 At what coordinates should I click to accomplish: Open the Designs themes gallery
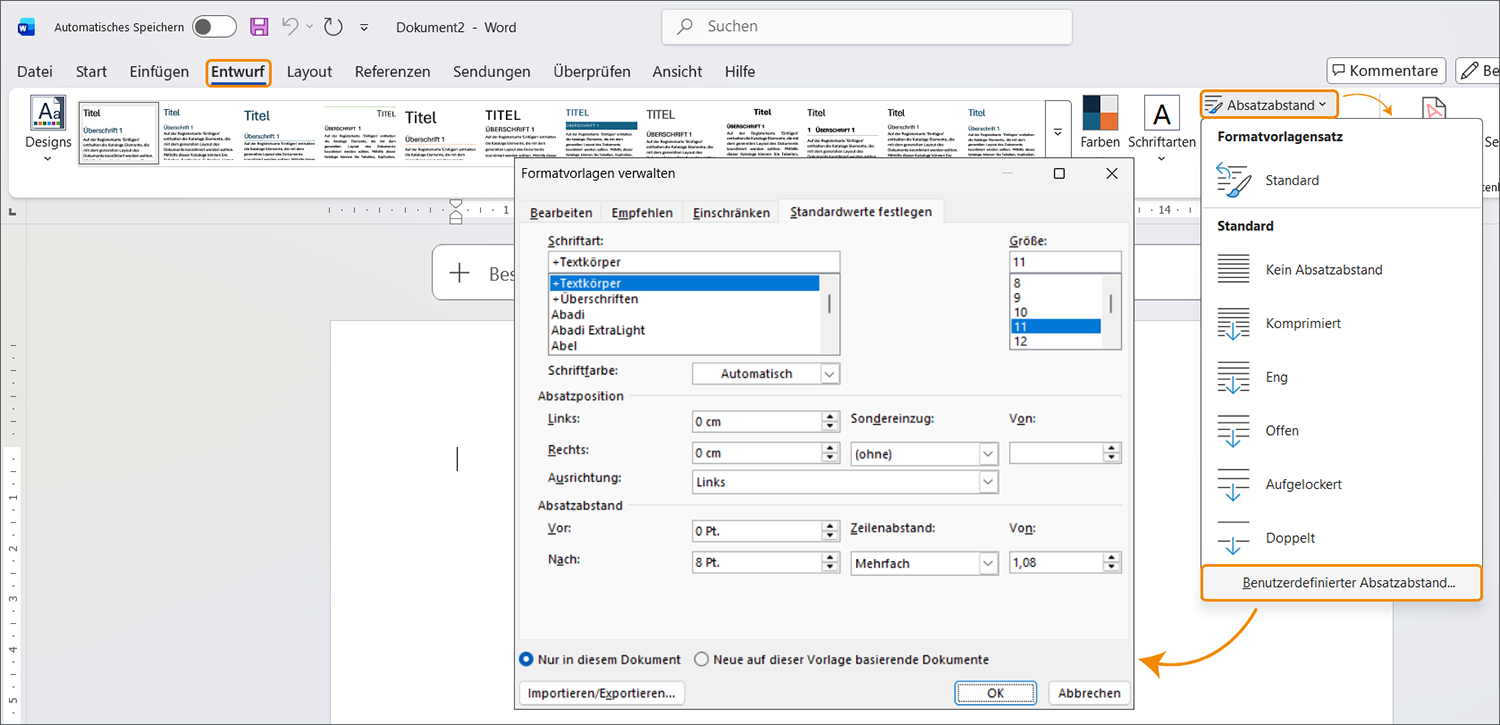coord(48,130)
